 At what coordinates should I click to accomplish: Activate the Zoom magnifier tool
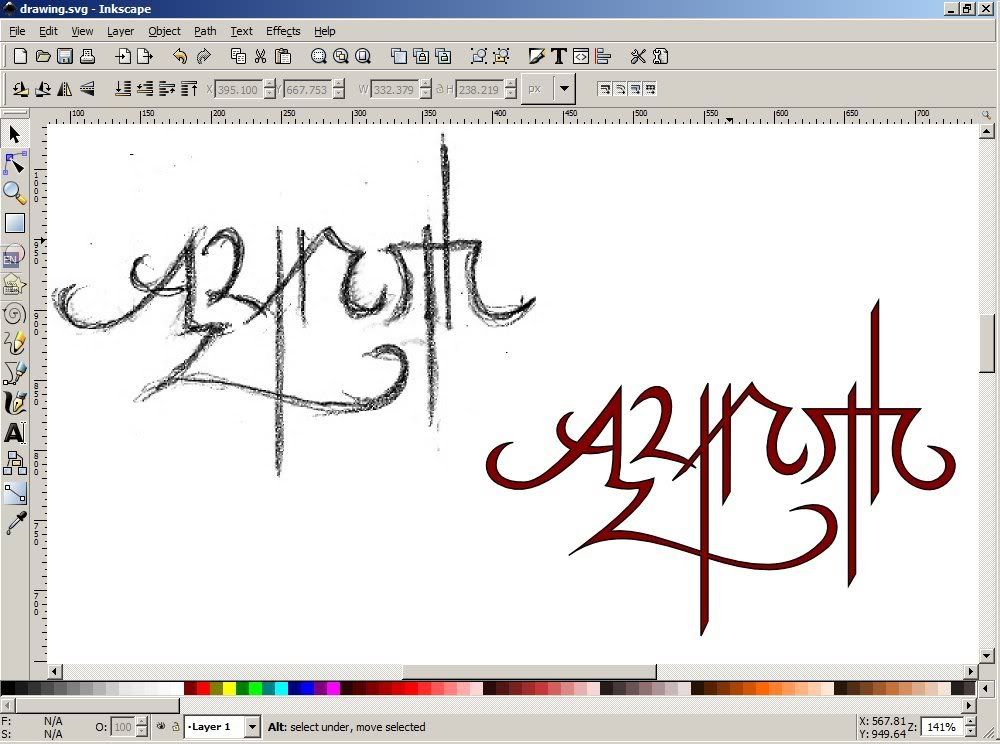coord(14,192)
